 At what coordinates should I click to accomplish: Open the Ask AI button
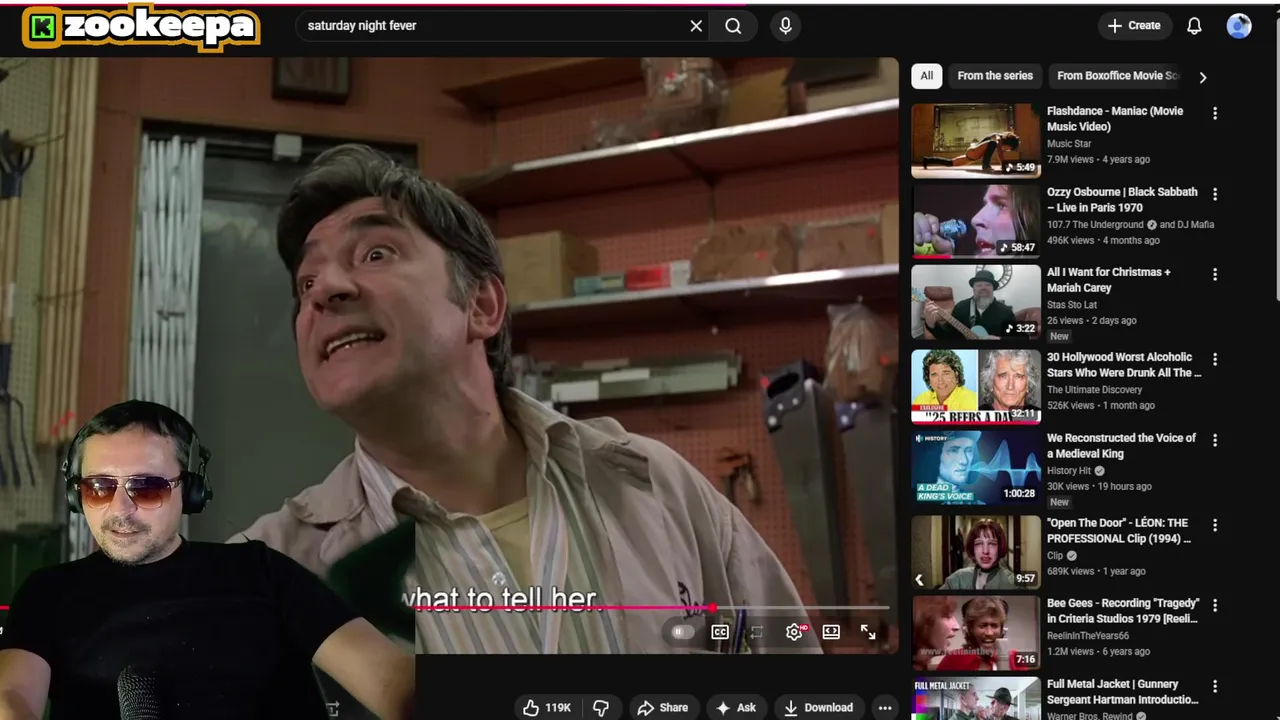click(x=736, y=707)
